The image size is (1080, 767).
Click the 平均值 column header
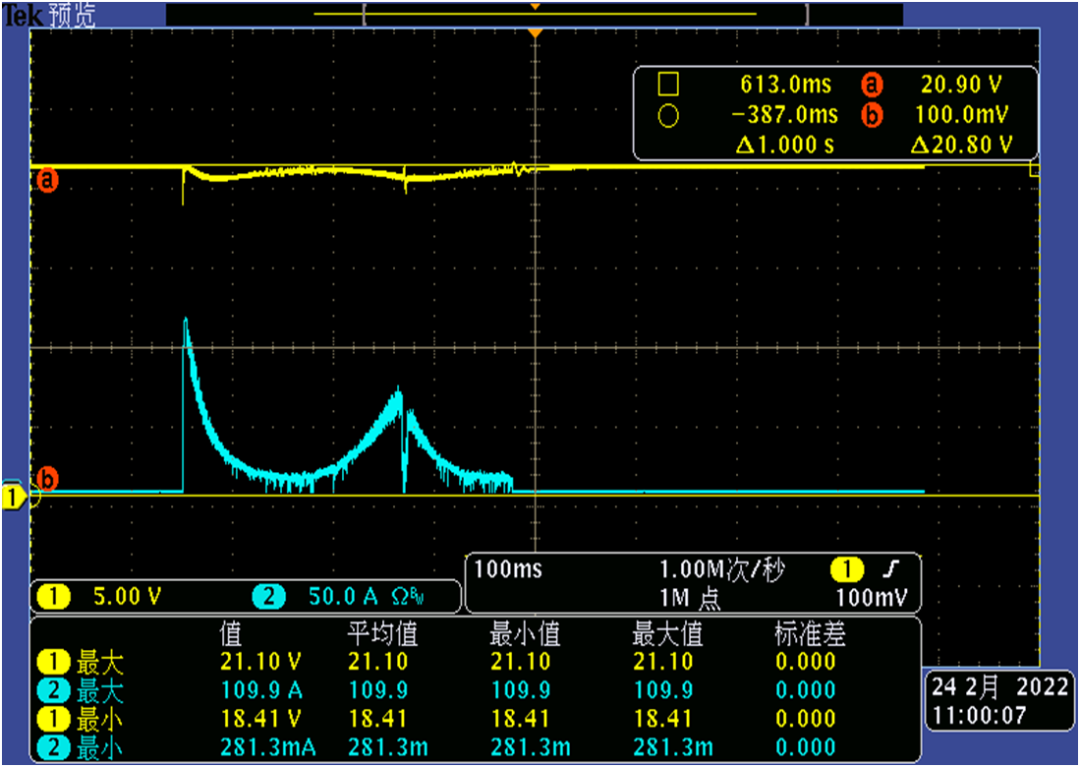[x=382, y=634]
